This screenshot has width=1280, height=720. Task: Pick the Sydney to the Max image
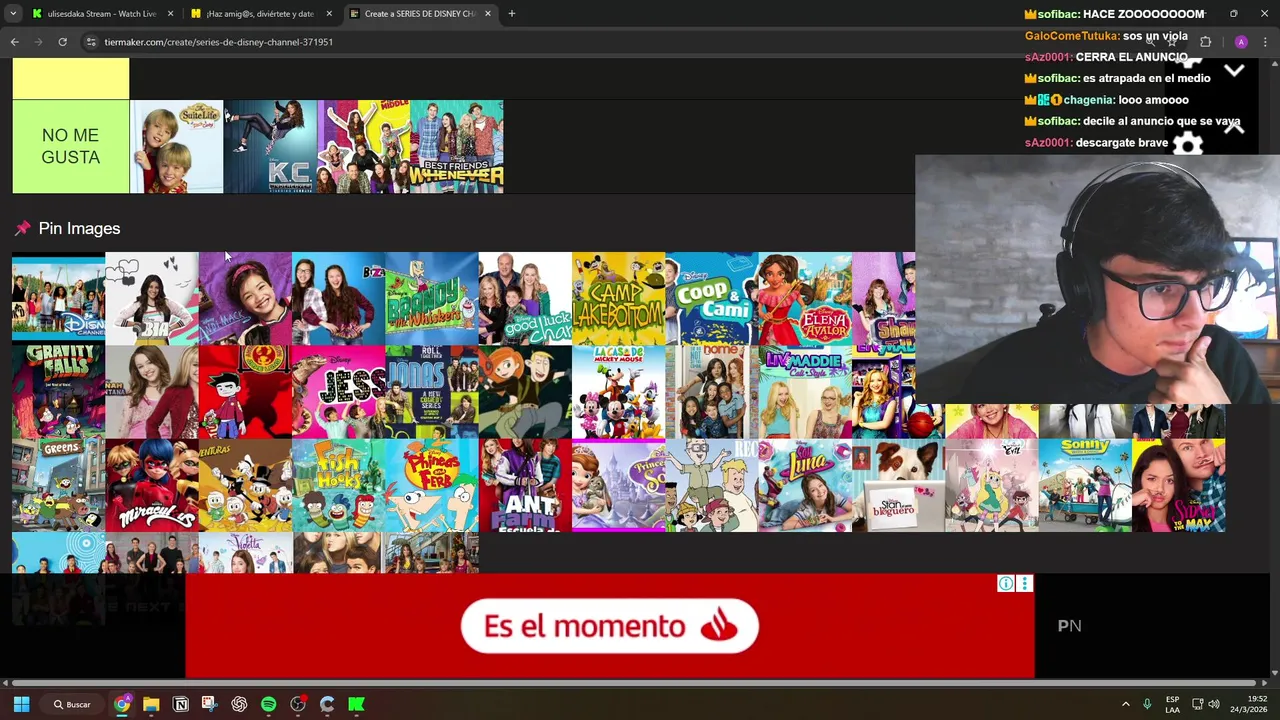click(1178, 485)
